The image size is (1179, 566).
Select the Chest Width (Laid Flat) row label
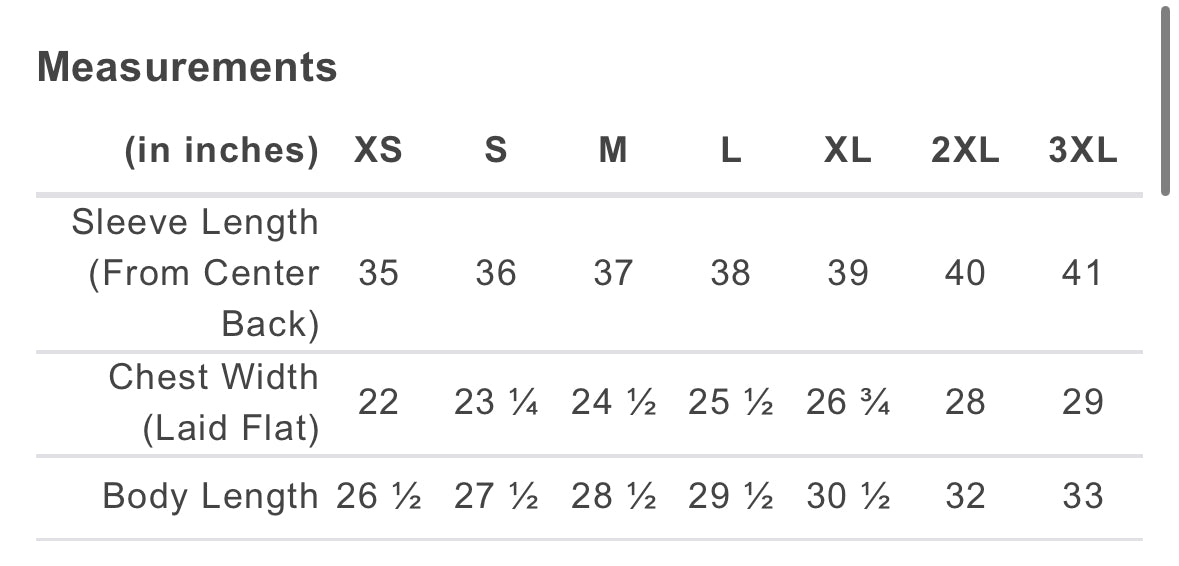pyautogui.click(x=213, y=403)
